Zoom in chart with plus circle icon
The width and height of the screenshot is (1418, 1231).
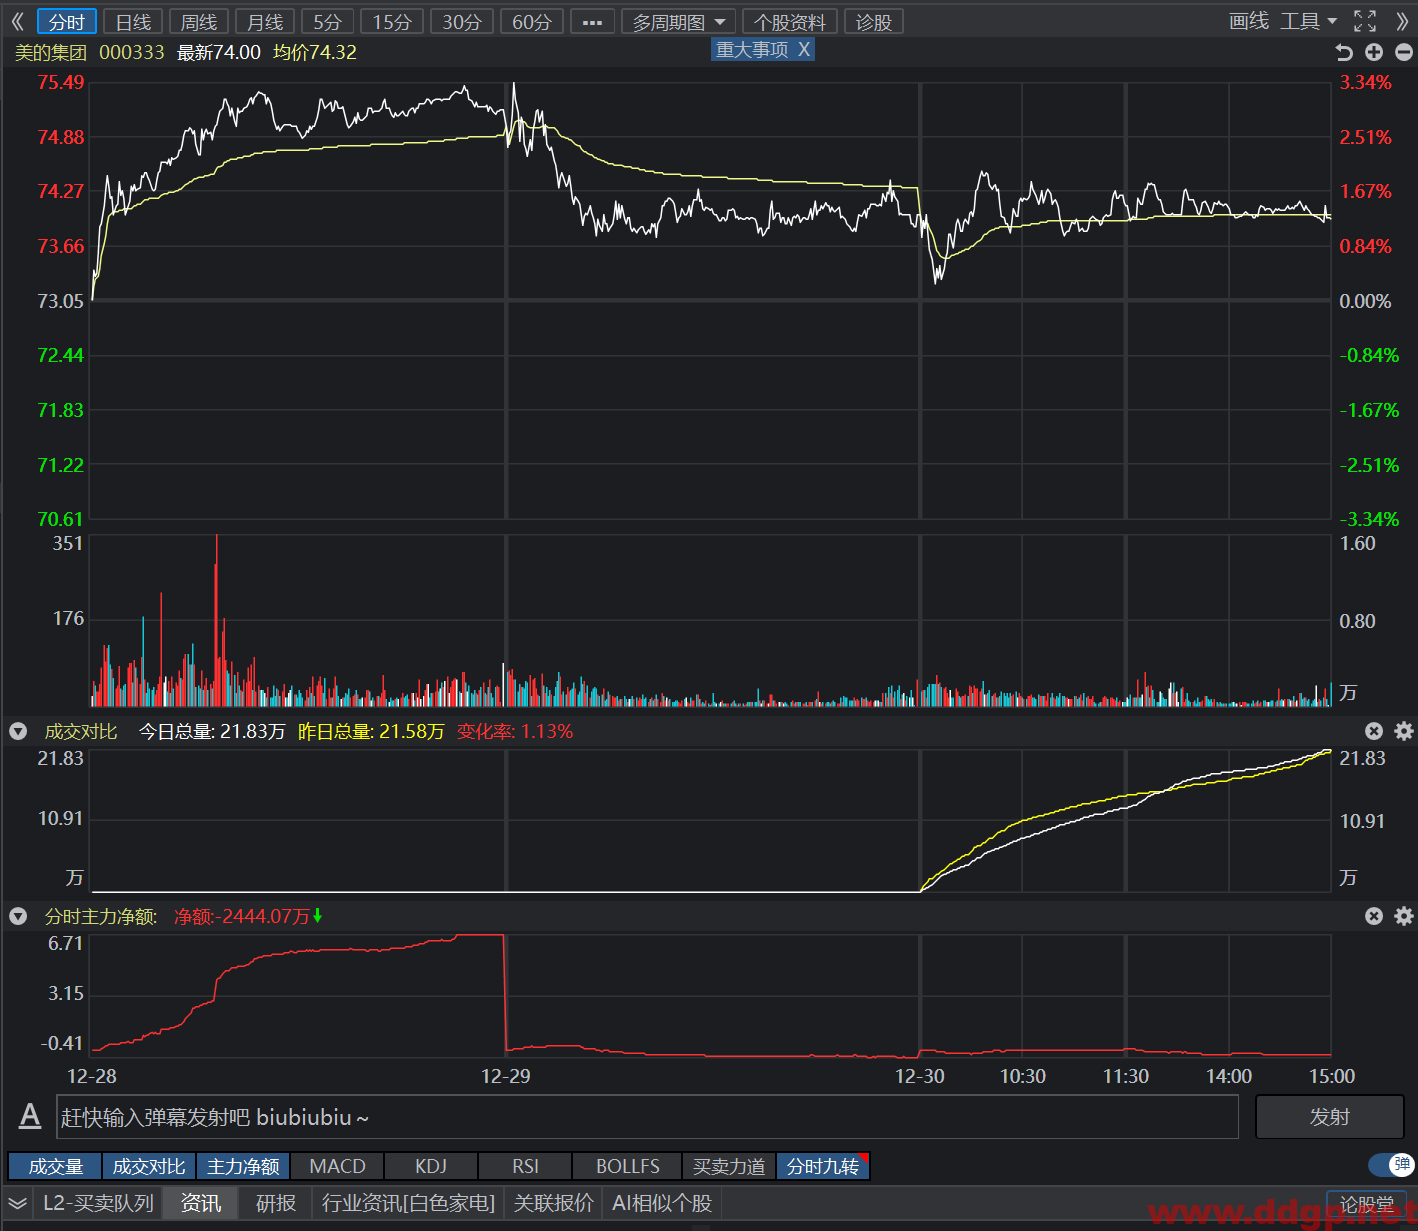pos(1374,52)
